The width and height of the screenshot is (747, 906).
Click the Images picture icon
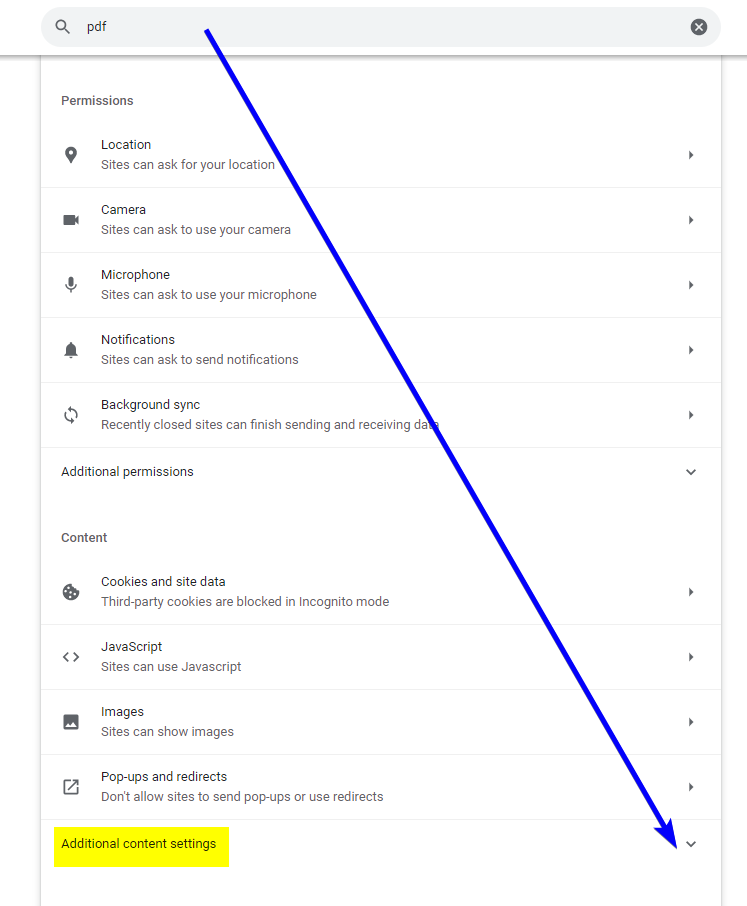70,722
